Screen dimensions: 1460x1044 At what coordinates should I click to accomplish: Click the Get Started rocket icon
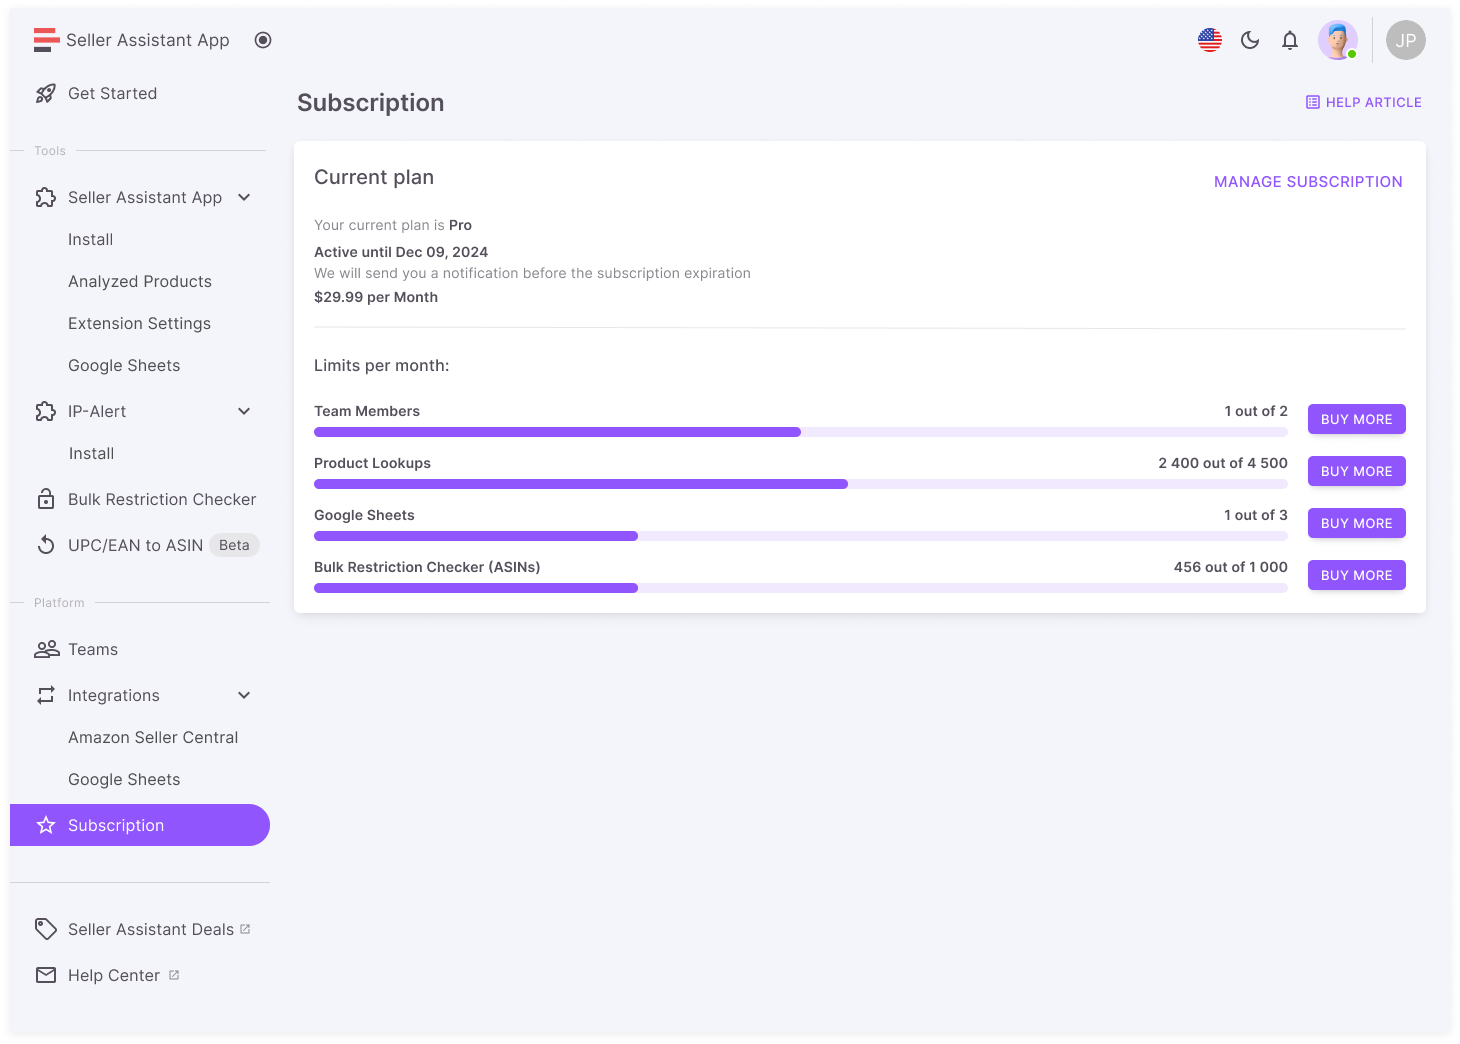tap(46, 93)
